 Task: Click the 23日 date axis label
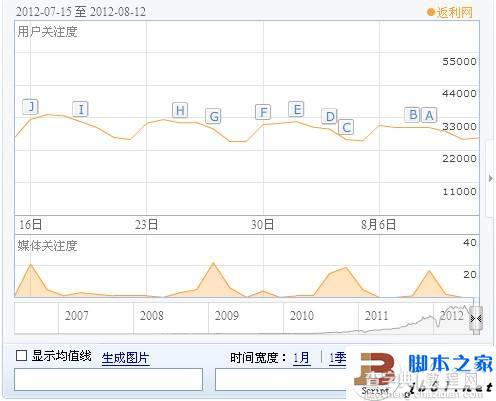pos(146,224)
